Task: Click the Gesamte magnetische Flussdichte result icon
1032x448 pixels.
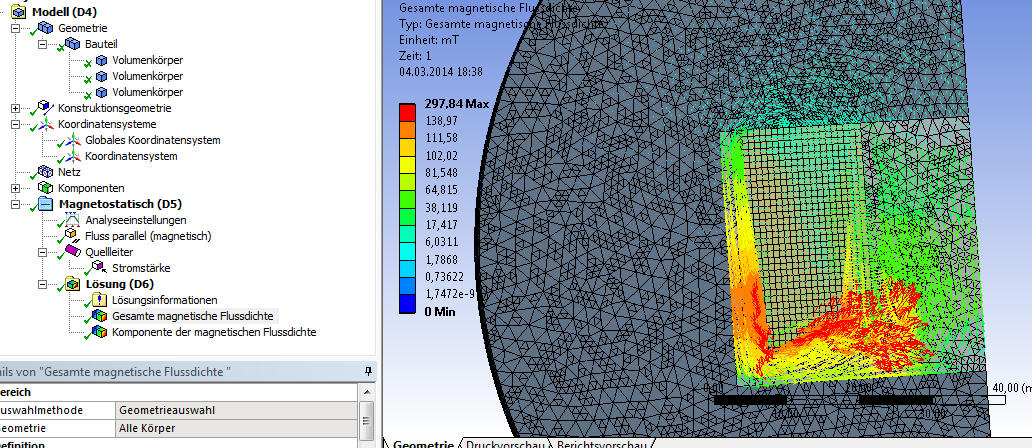Action: point(99,316)
